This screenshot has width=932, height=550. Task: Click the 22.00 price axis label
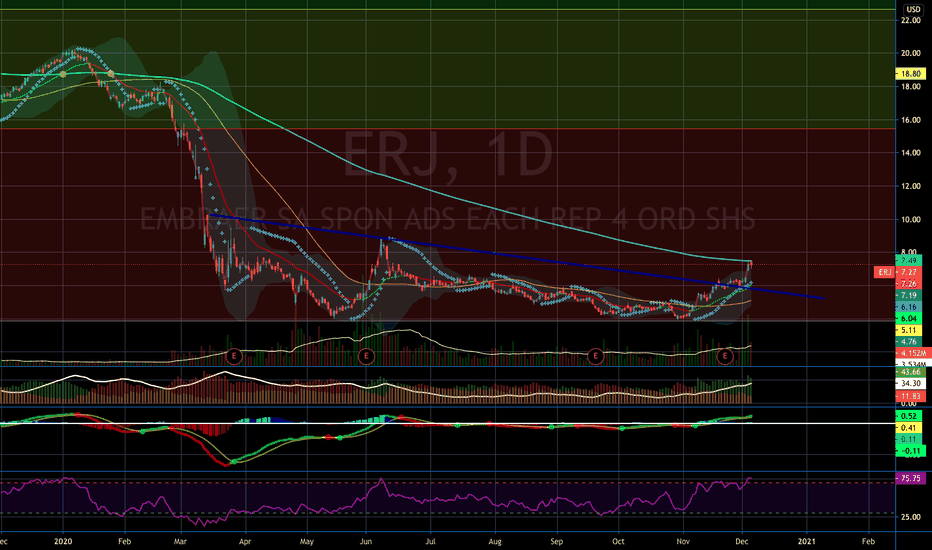coord(911,20)
